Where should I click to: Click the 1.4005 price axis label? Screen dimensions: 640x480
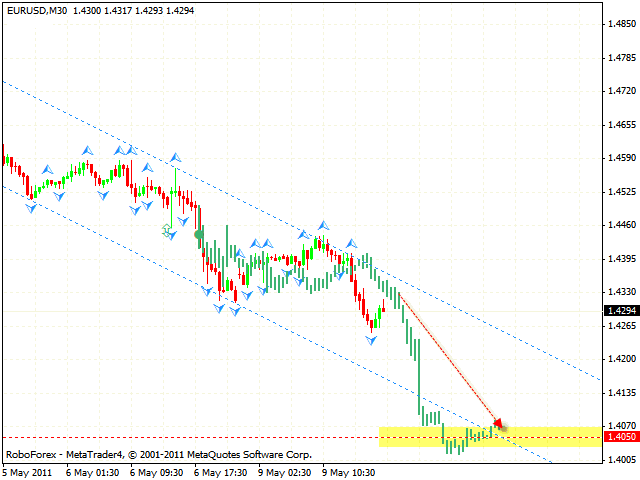619,460
